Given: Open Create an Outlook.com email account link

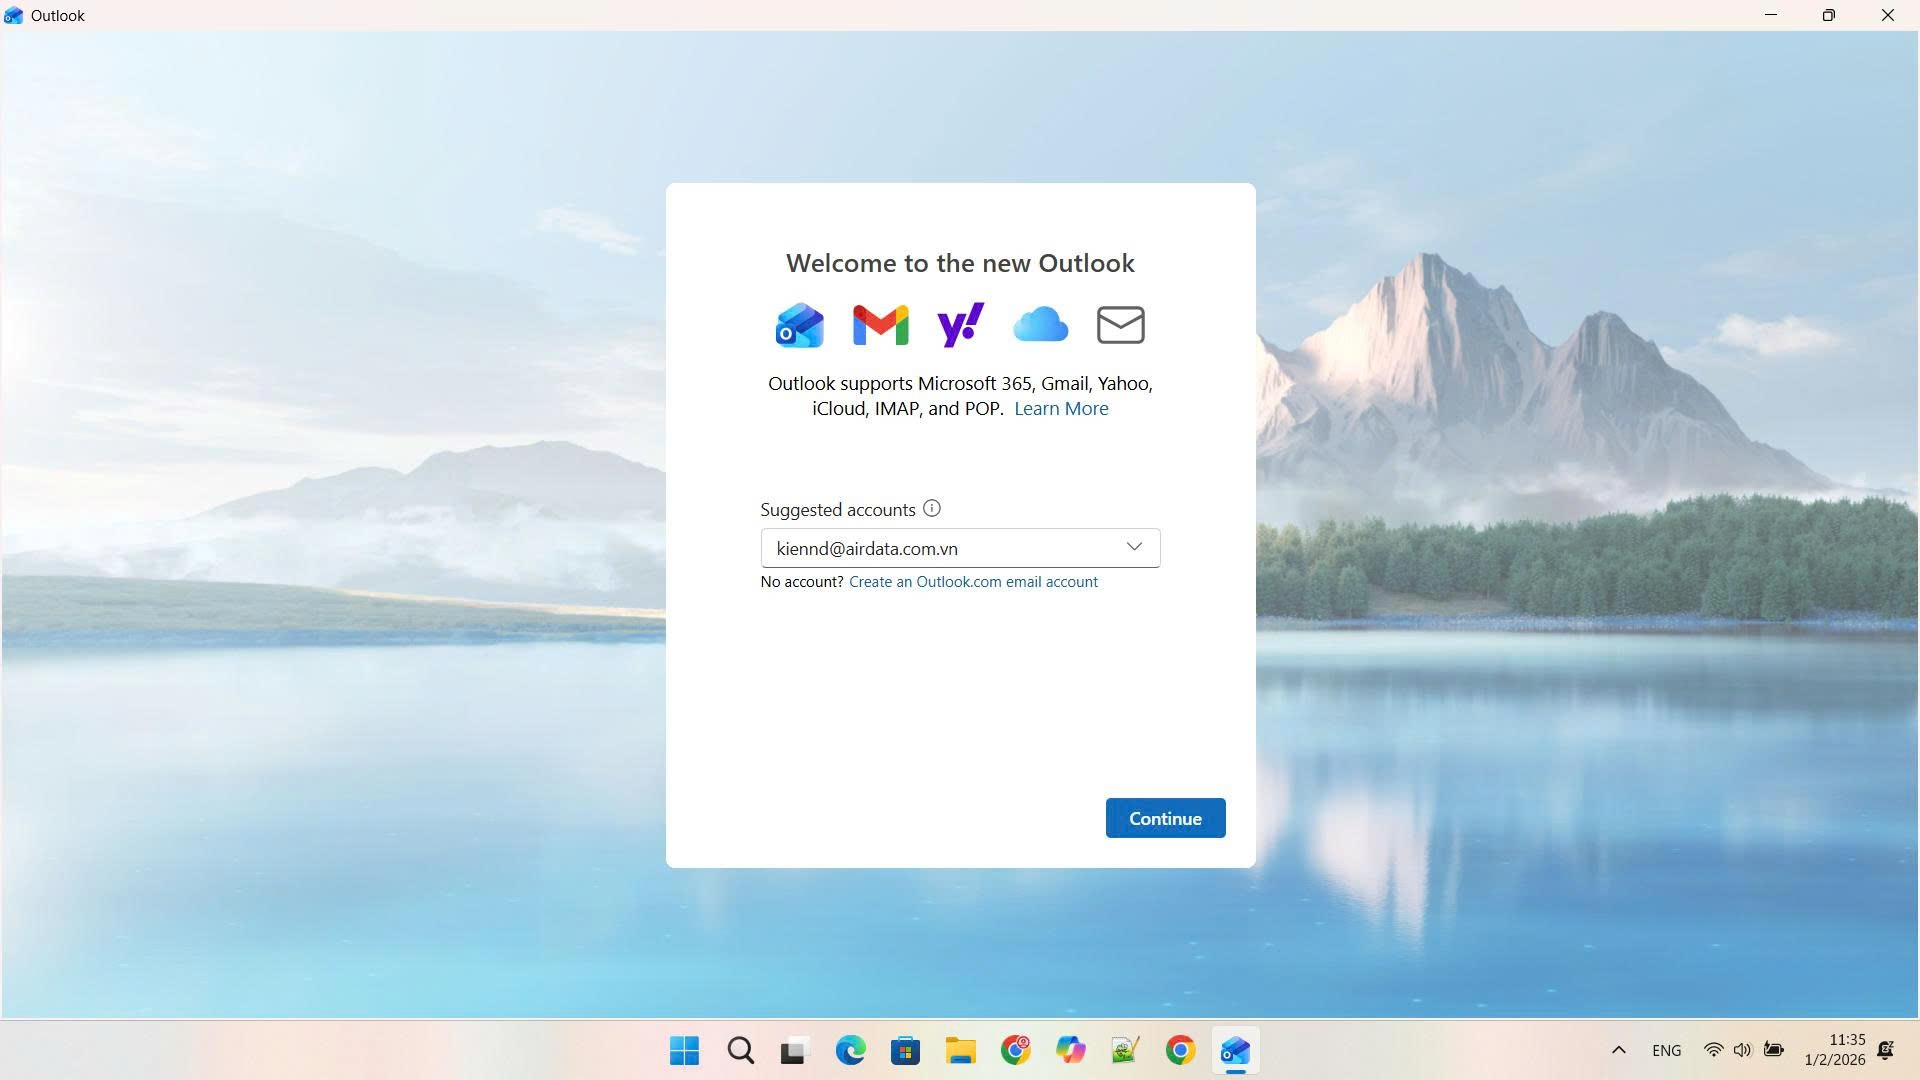Looking at the screenshot, I should pyautogui.click(x=973, y=582).
